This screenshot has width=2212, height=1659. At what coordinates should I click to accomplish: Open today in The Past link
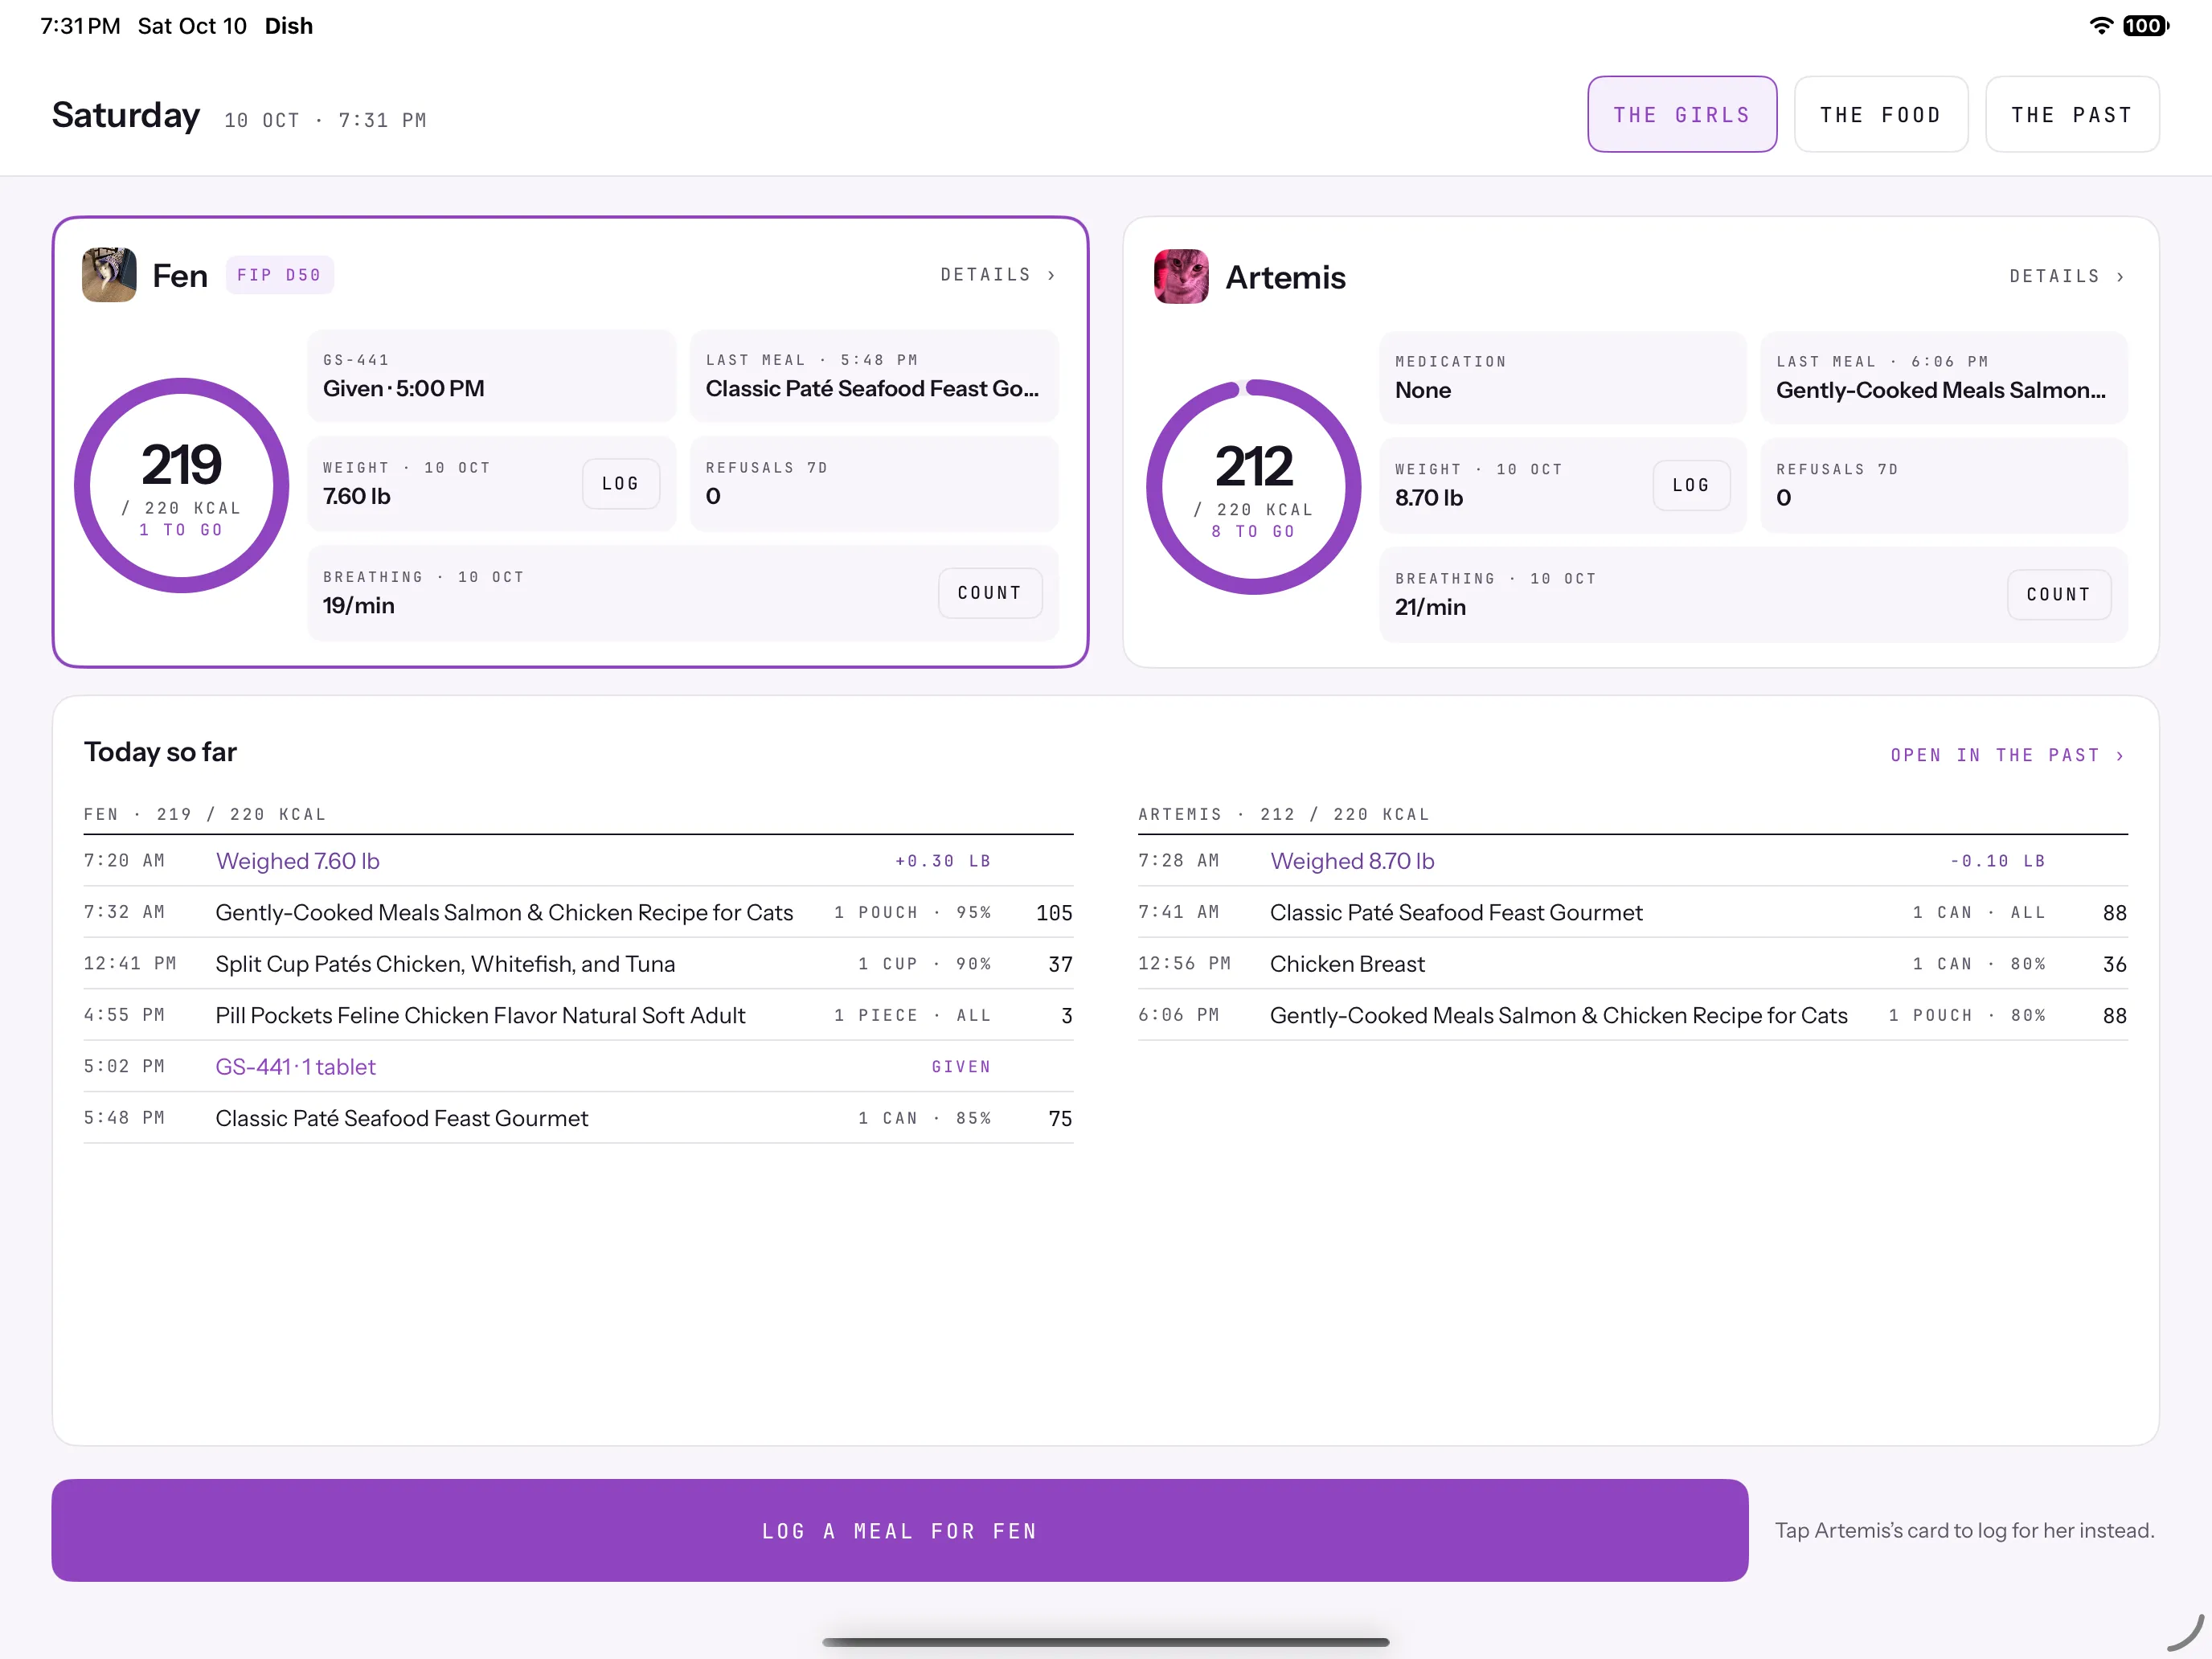[2007, 755]
